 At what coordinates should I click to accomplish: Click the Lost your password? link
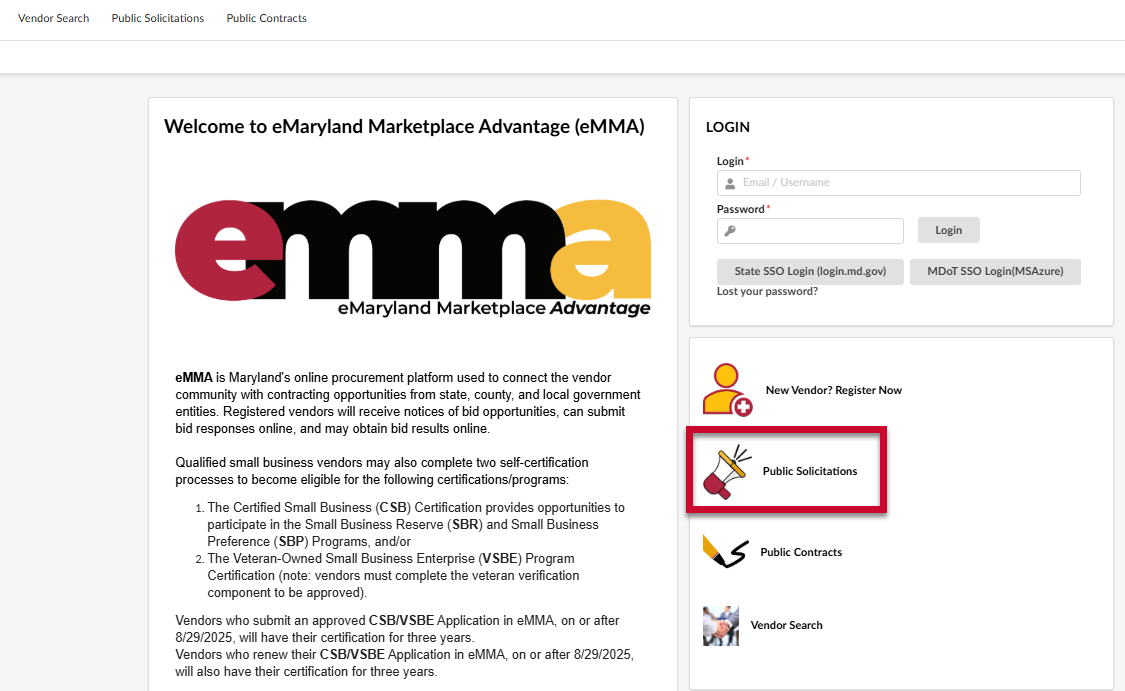pyautogui.click(x=767, y=291)
